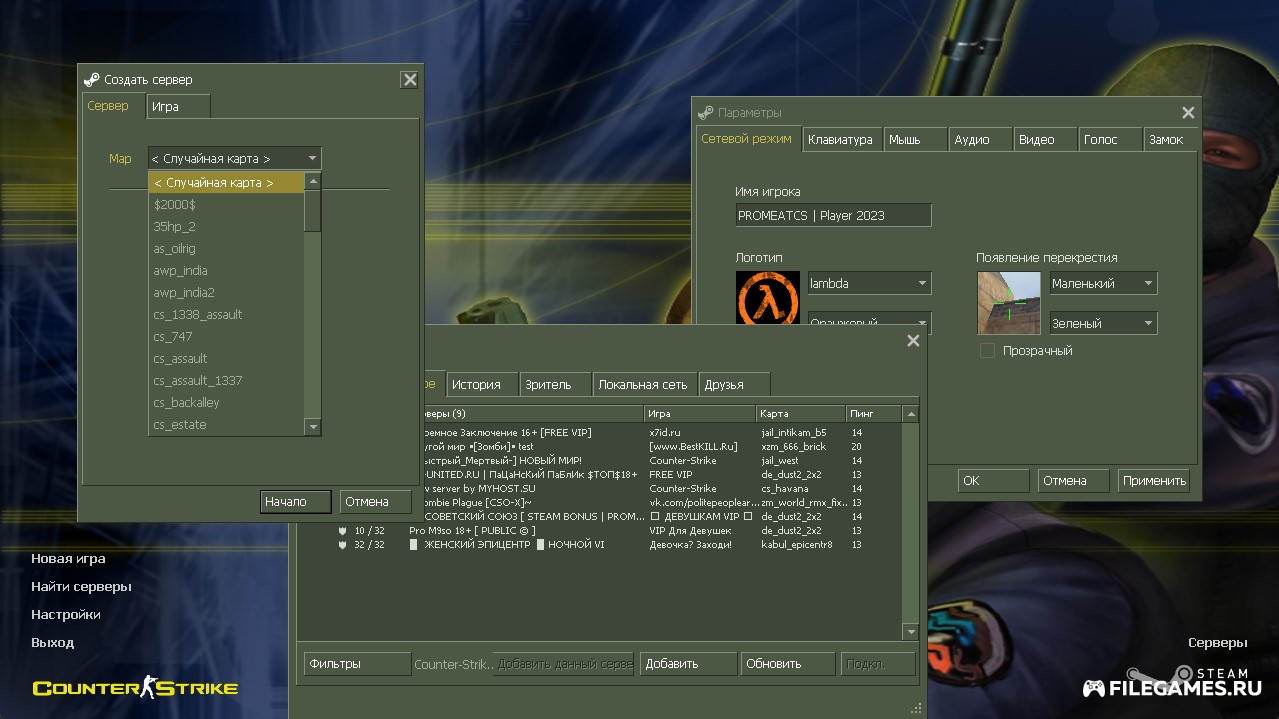The image size is (1279, 719).
Task: Select the cs_estate map
Action: tap(227, 425)
